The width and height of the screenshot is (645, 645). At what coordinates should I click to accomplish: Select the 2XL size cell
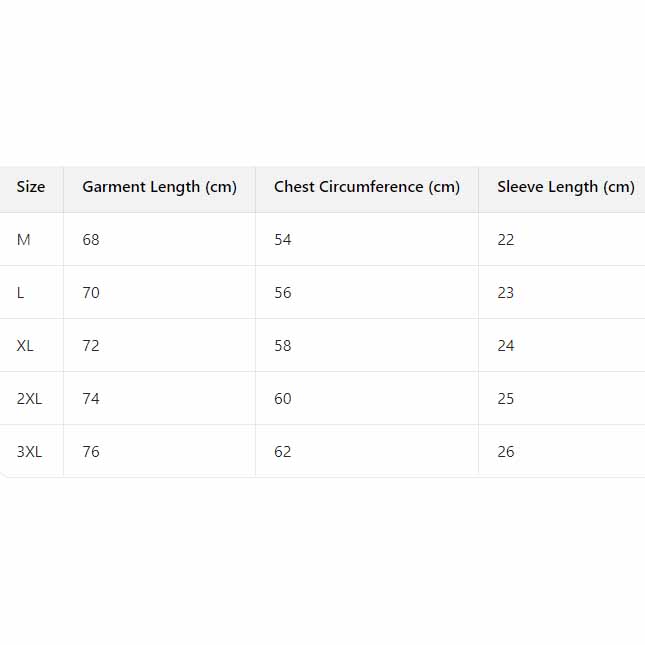[x=30, y=399]
